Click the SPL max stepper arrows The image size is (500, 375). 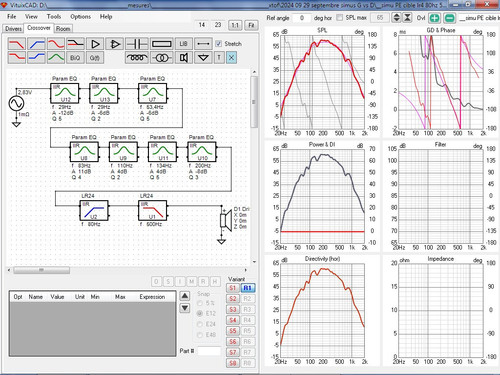click(x=396, y=18)
